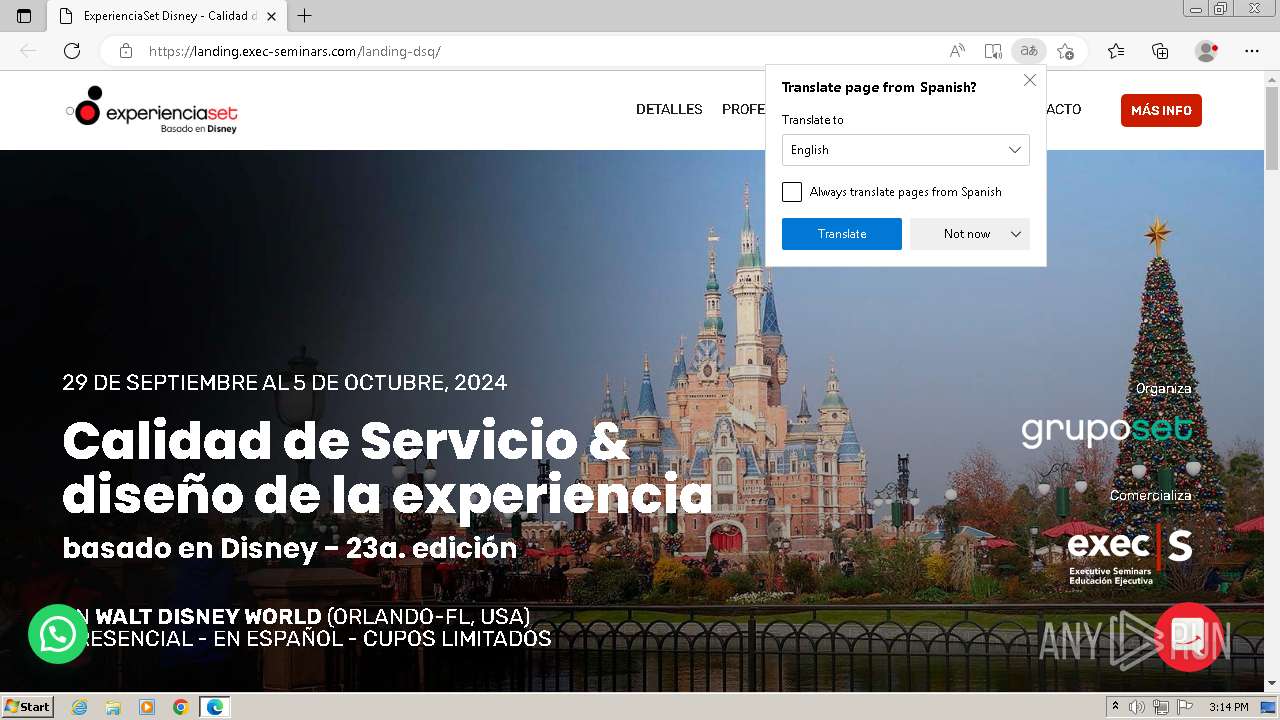Launch Chrome from the taskbar

(x=181, y=707)
